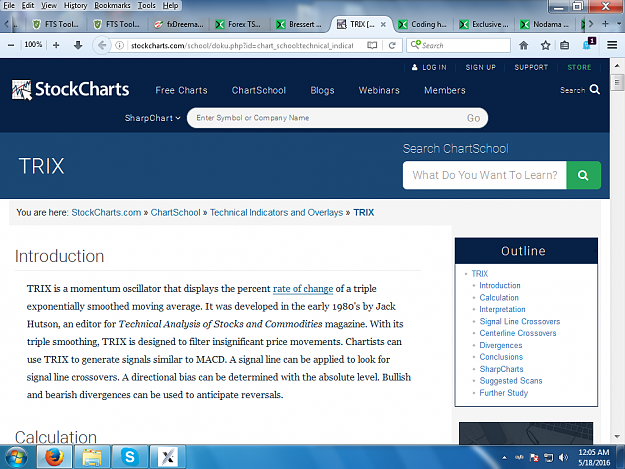Open ChartSchool navigation item

click(x=259, y=90)
